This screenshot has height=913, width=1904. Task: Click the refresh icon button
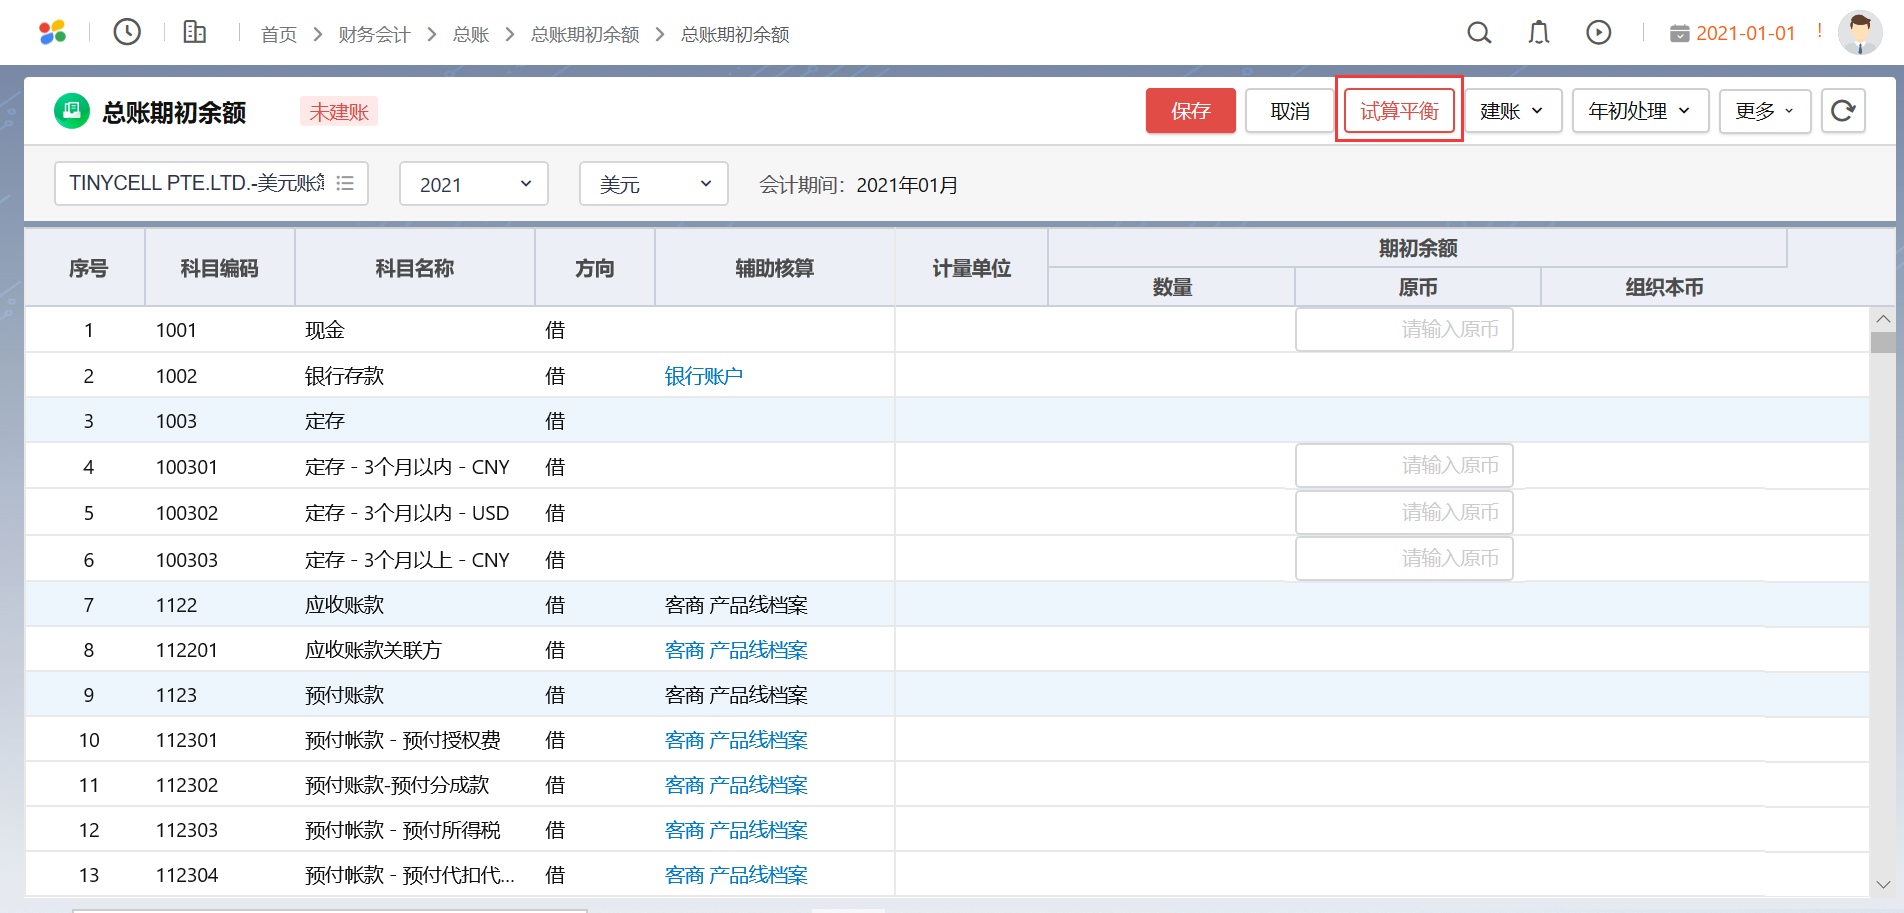click(x=1843, y=111)
